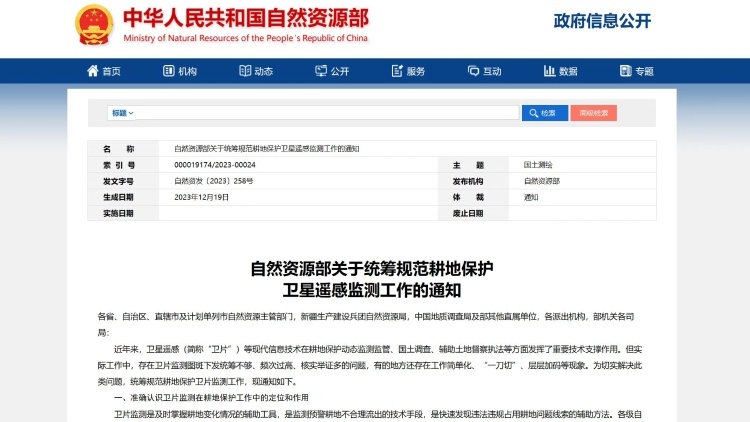The width and height of the screenshot is (750, 422).
Task: Click the open-book icon next to 动态
Action: [245, 72]
